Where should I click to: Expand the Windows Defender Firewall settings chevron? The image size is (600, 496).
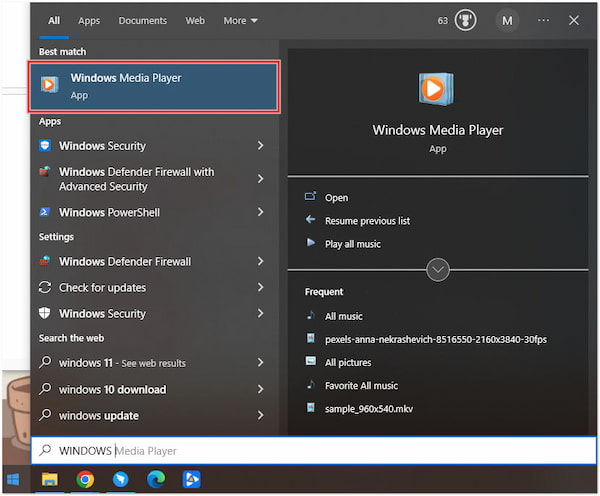261,261
